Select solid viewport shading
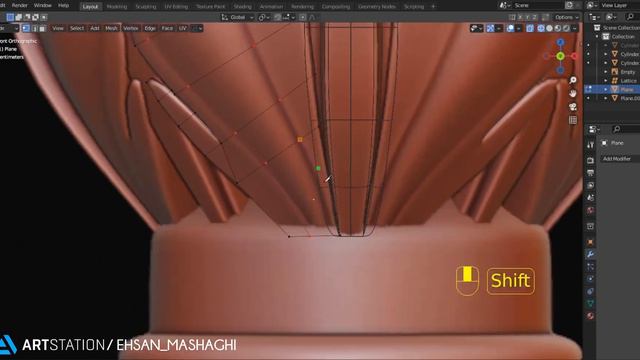This screenshot has width=640, height=360. (549, 28)
